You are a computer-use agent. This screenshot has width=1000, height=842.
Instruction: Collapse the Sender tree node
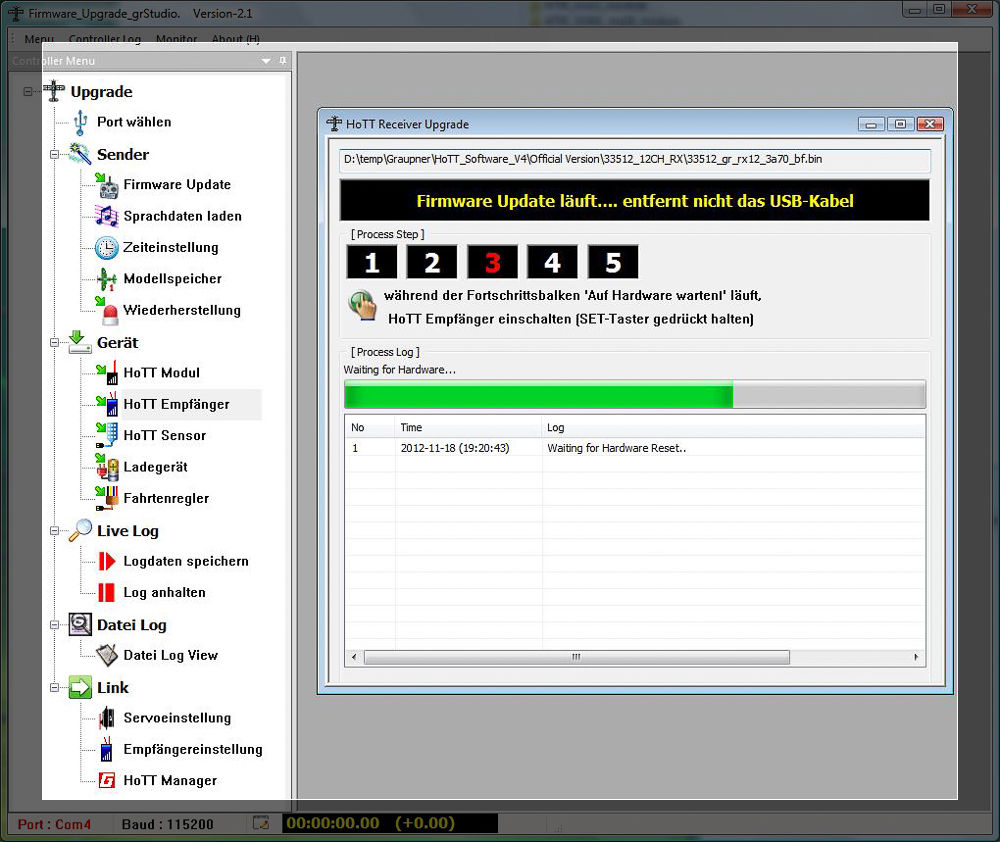(x=55, y=155)
